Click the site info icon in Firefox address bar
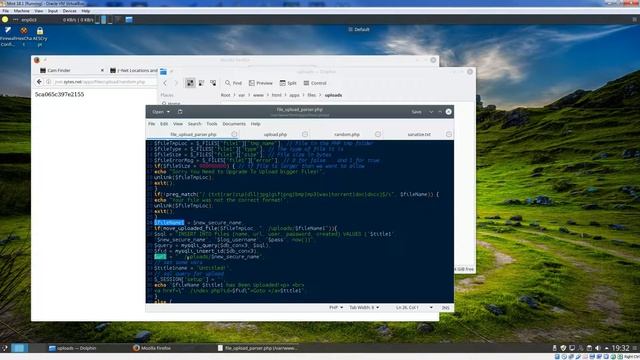640x360 pixels. click(x=49, y=82)
